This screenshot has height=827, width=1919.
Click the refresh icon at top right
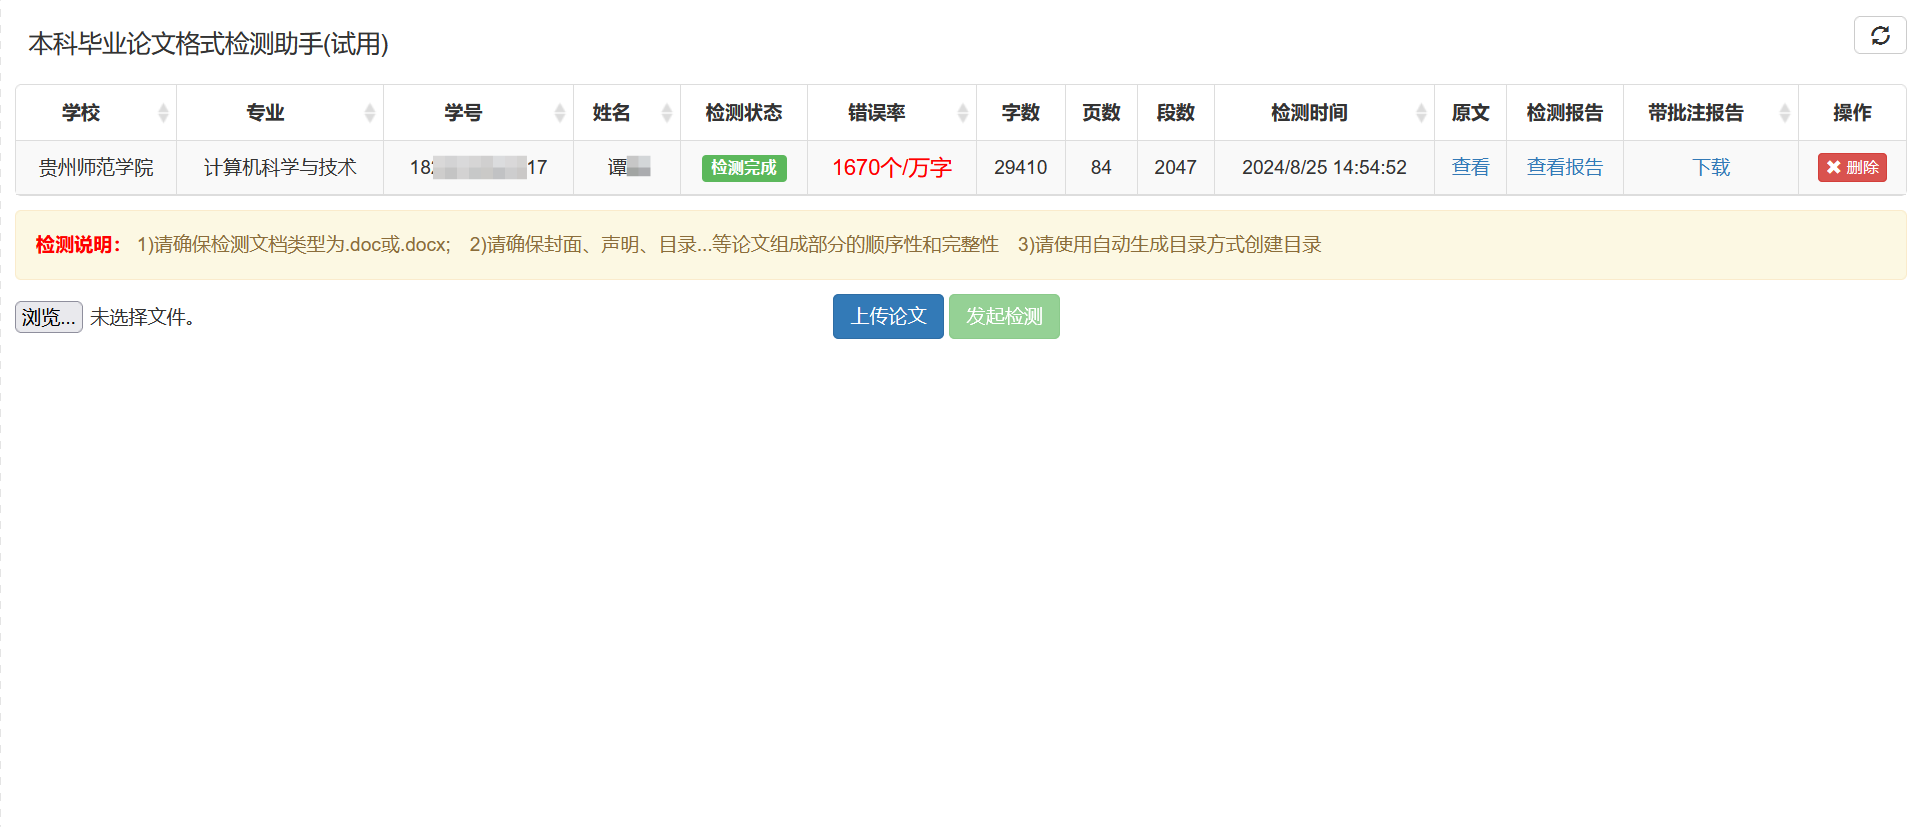(1879, 35)
